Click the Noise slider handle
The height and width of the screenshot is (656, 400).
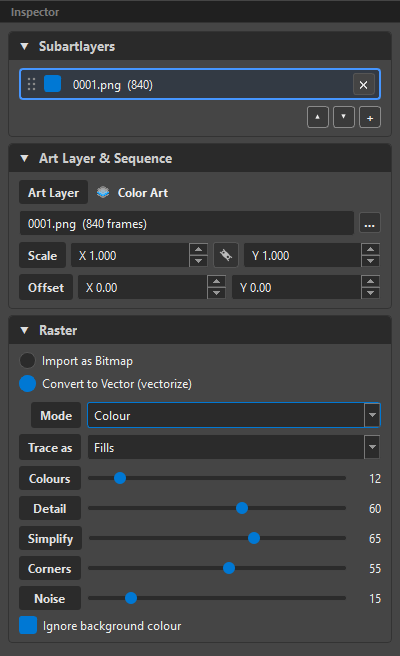pos(131,598)
